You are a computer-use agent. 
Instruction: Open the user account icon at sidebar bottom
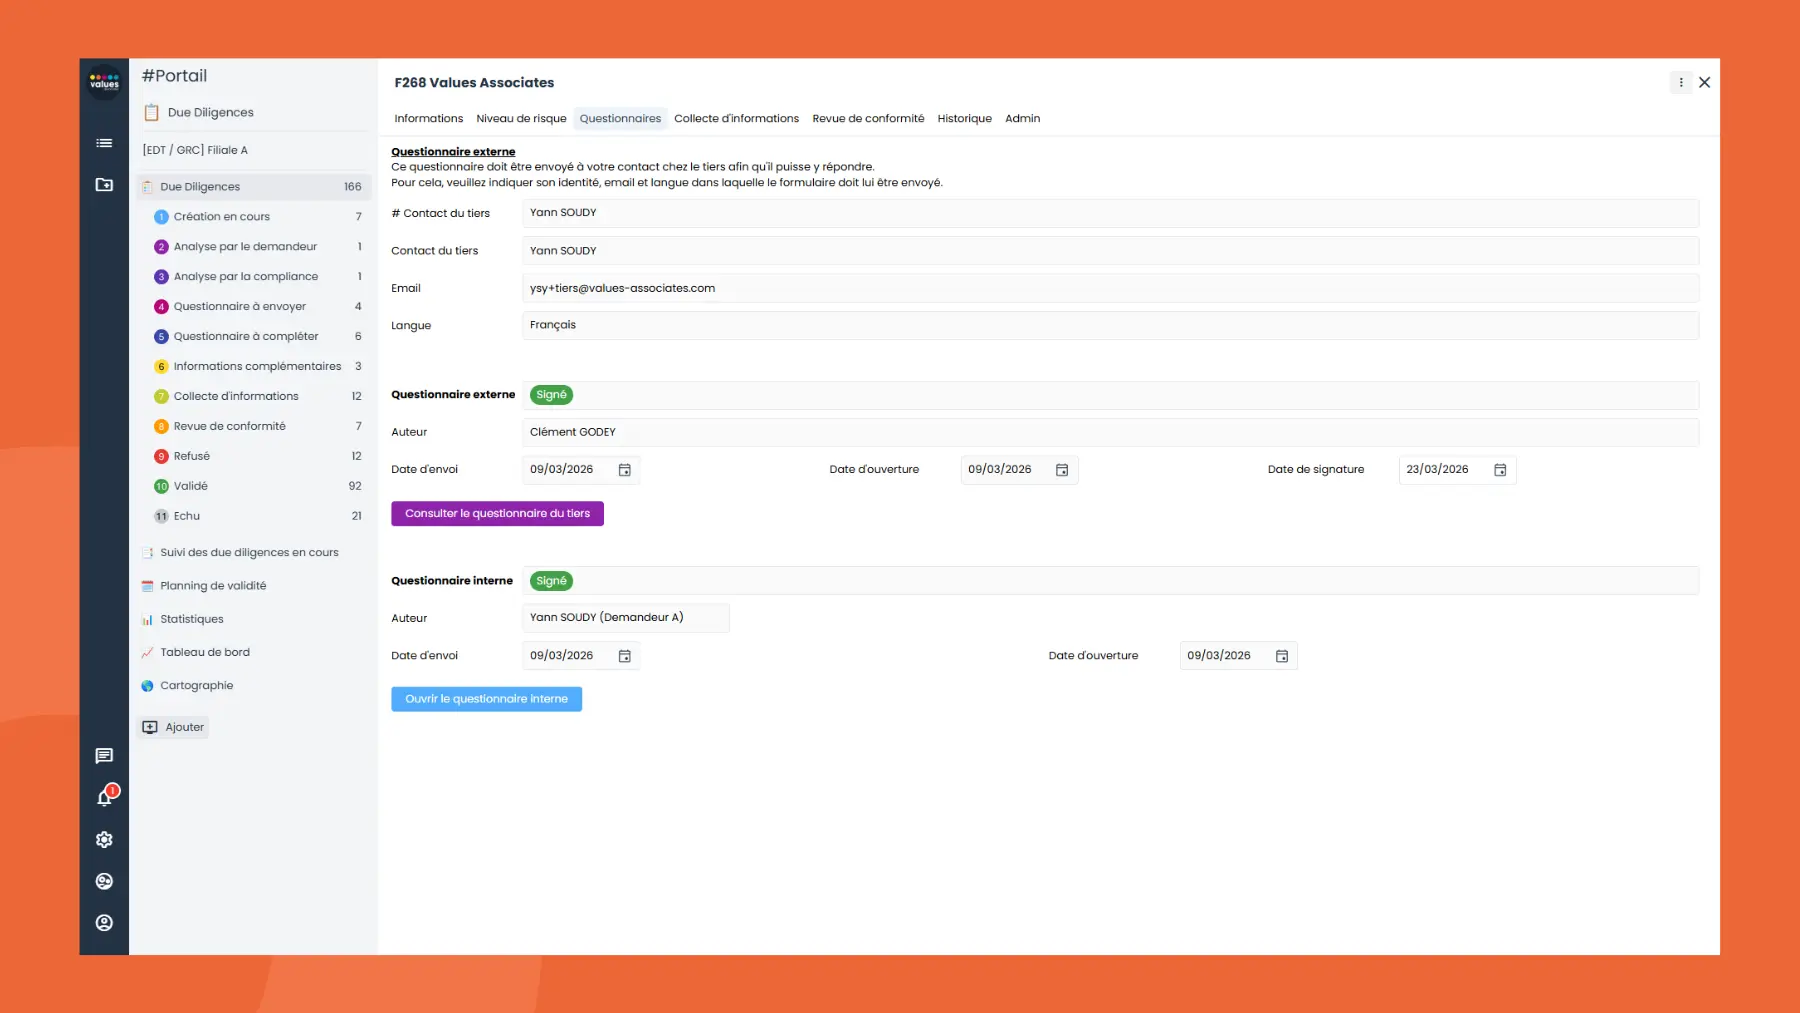click(x=103, y=922)
